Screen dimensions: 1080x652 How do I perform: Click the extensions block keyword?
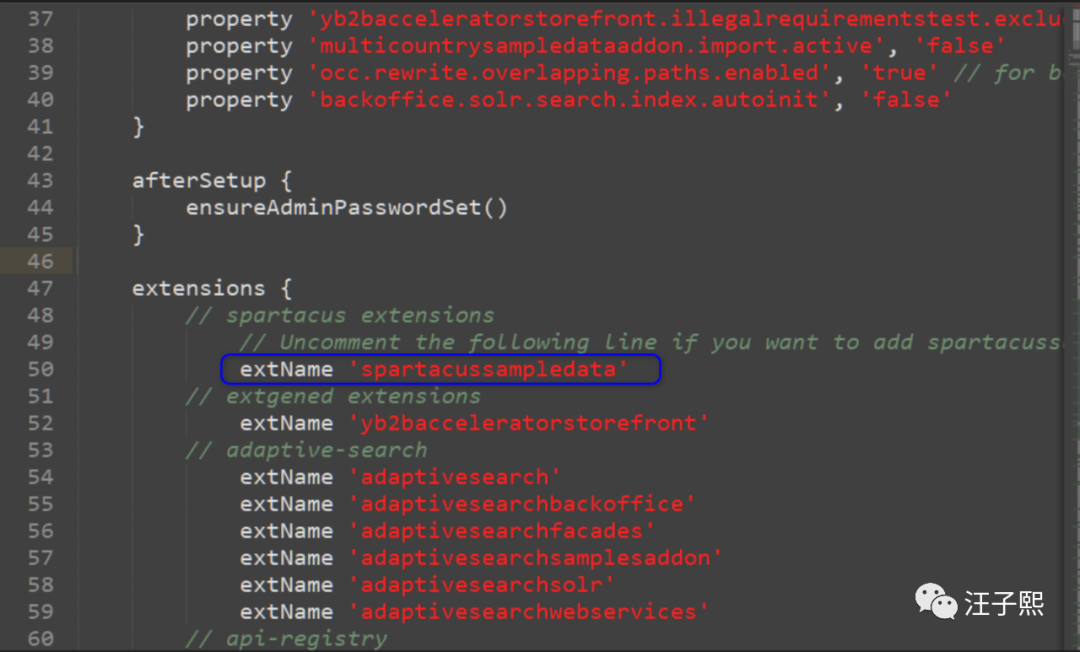[199, 289]
